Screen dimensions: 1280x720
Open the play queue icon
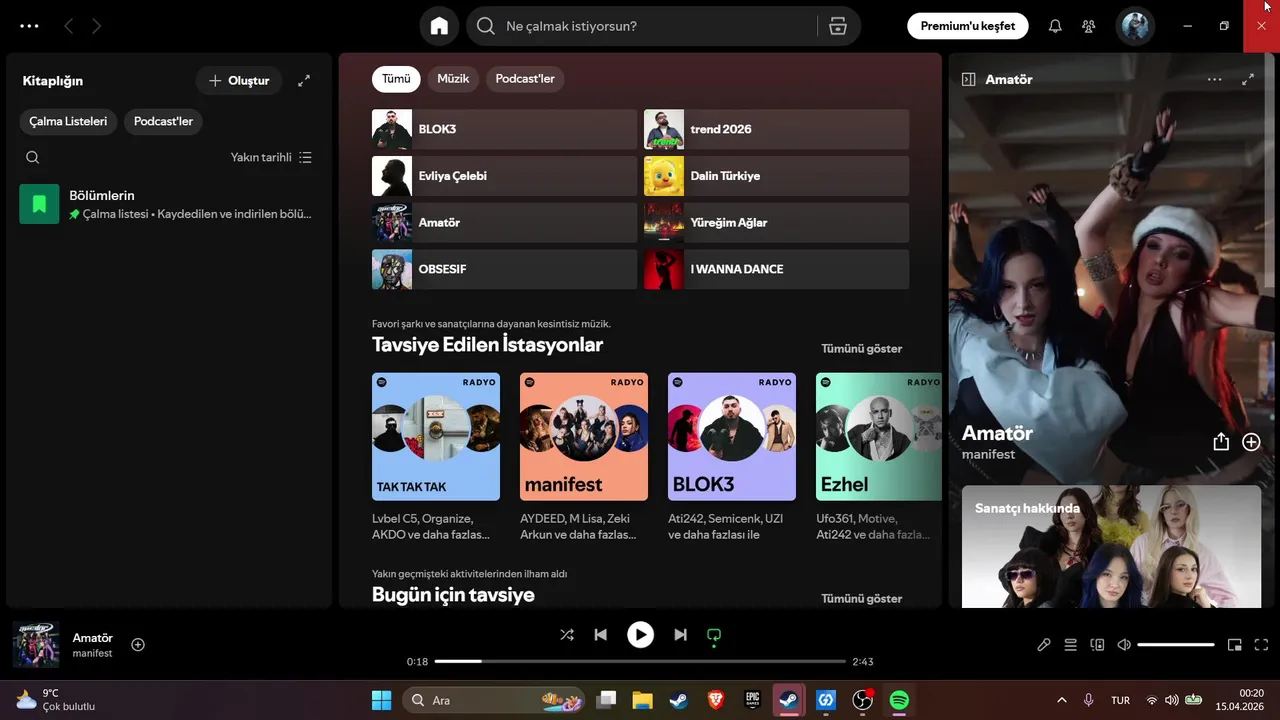point(1071,645)
